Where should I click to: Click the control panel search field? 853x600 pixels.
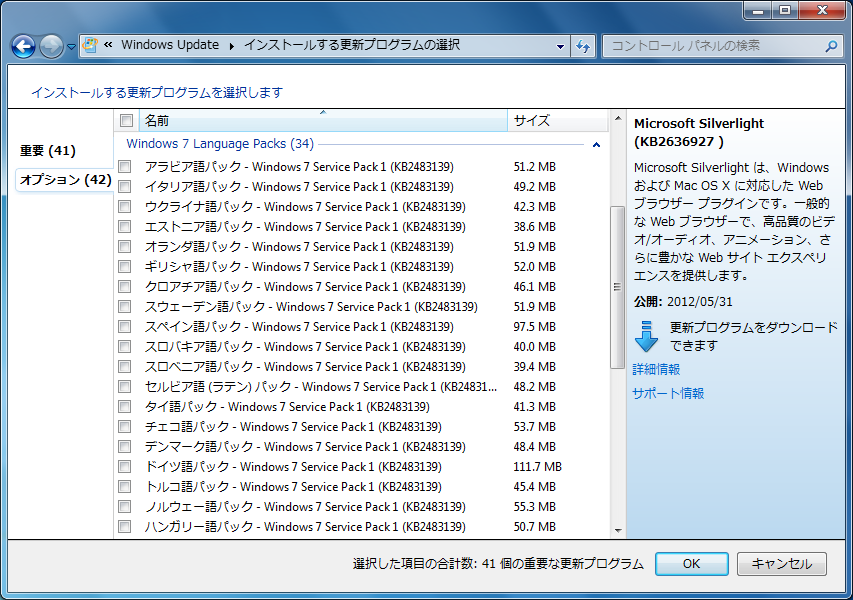pyautogui.click(x=712, y=46)
